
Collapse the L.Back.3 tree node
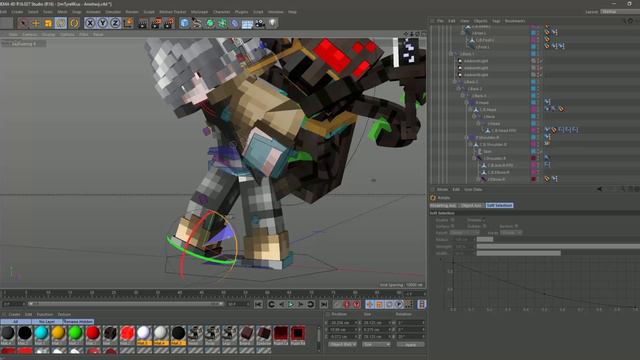pyautogui.click(x=459, y=89)
